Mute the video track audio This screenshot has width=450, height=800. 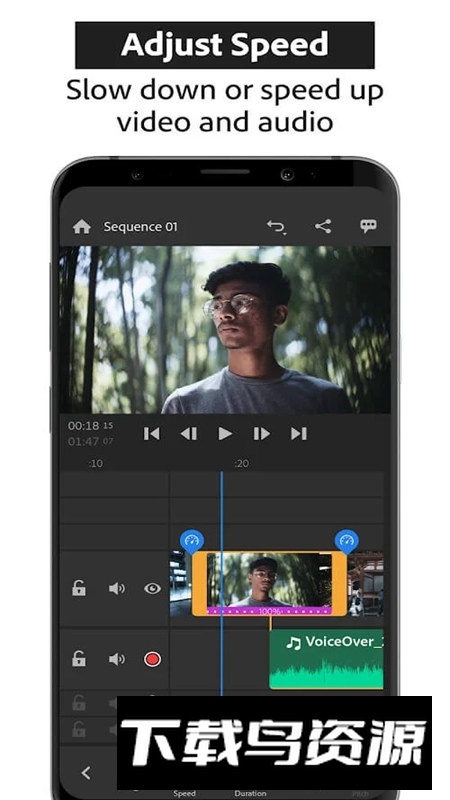[116, 589]
